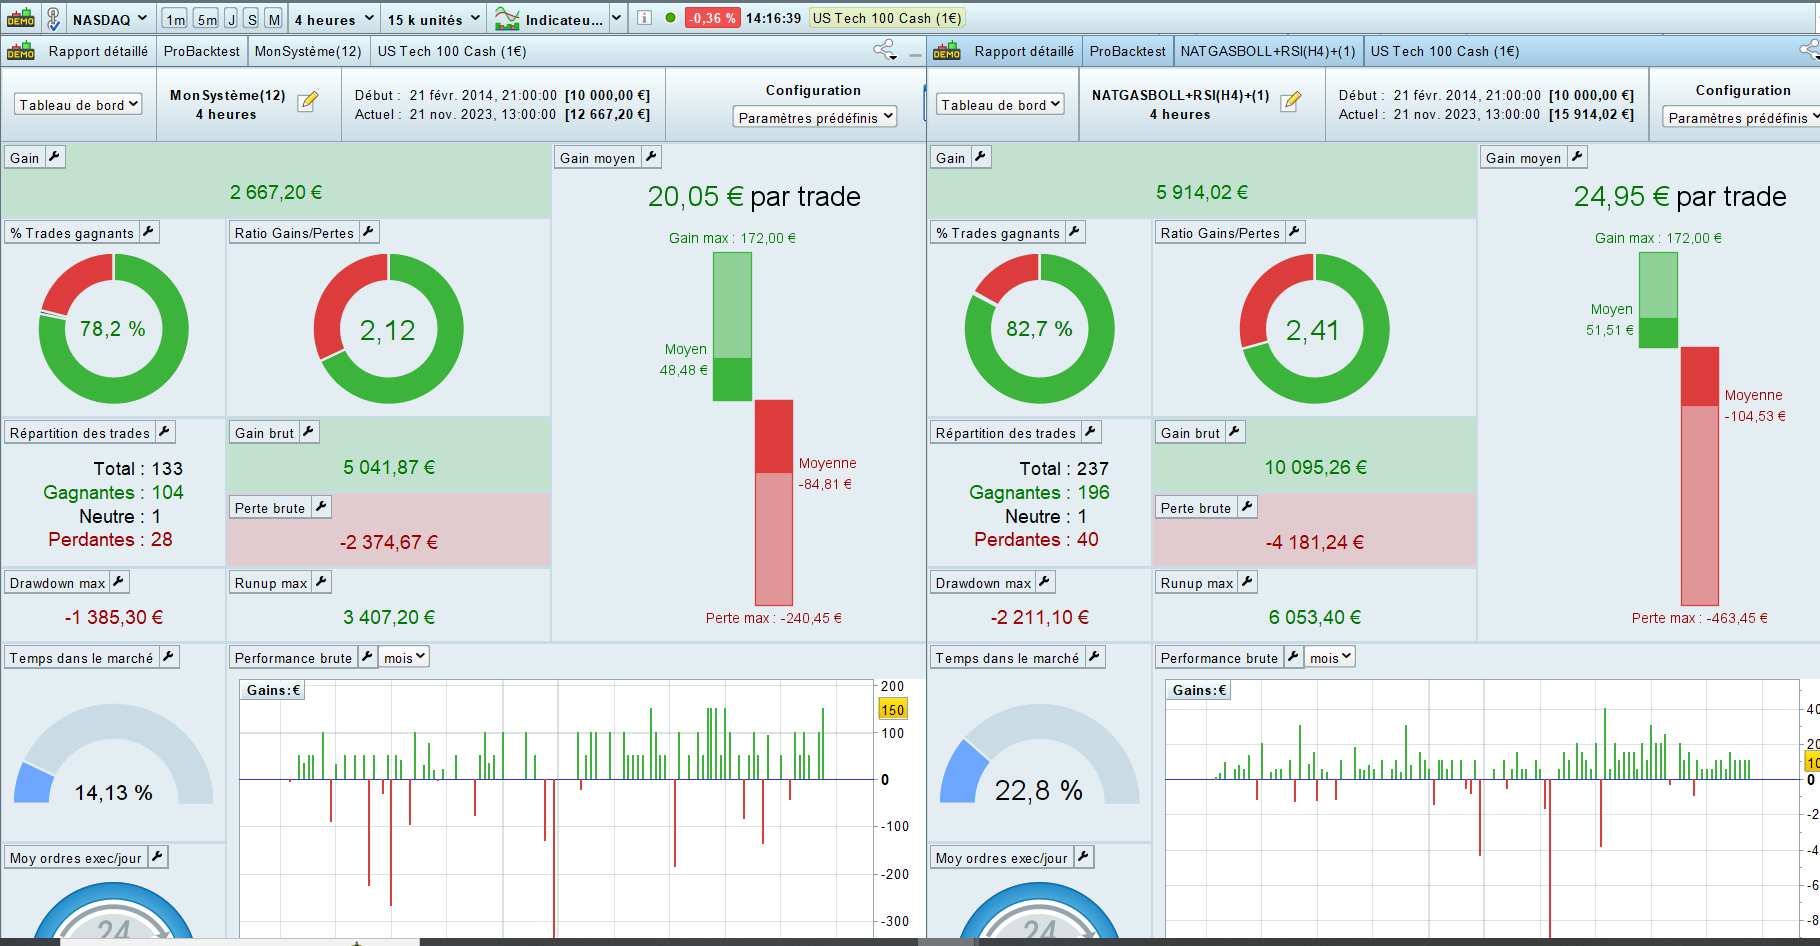Click the 150 marker on left gains axis

click(892, 710)
